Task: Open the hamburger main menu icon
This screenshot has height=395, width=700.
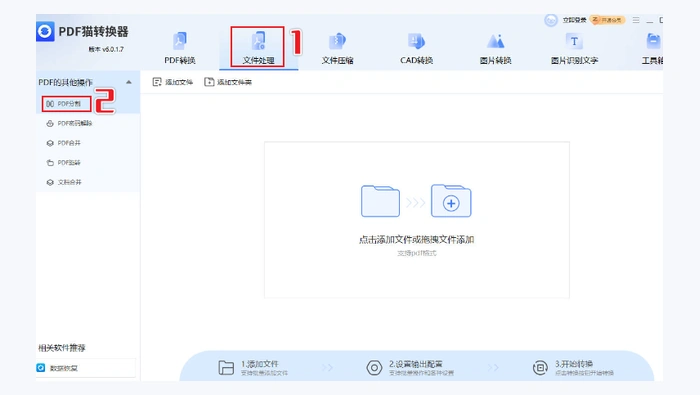Action: 636,20
